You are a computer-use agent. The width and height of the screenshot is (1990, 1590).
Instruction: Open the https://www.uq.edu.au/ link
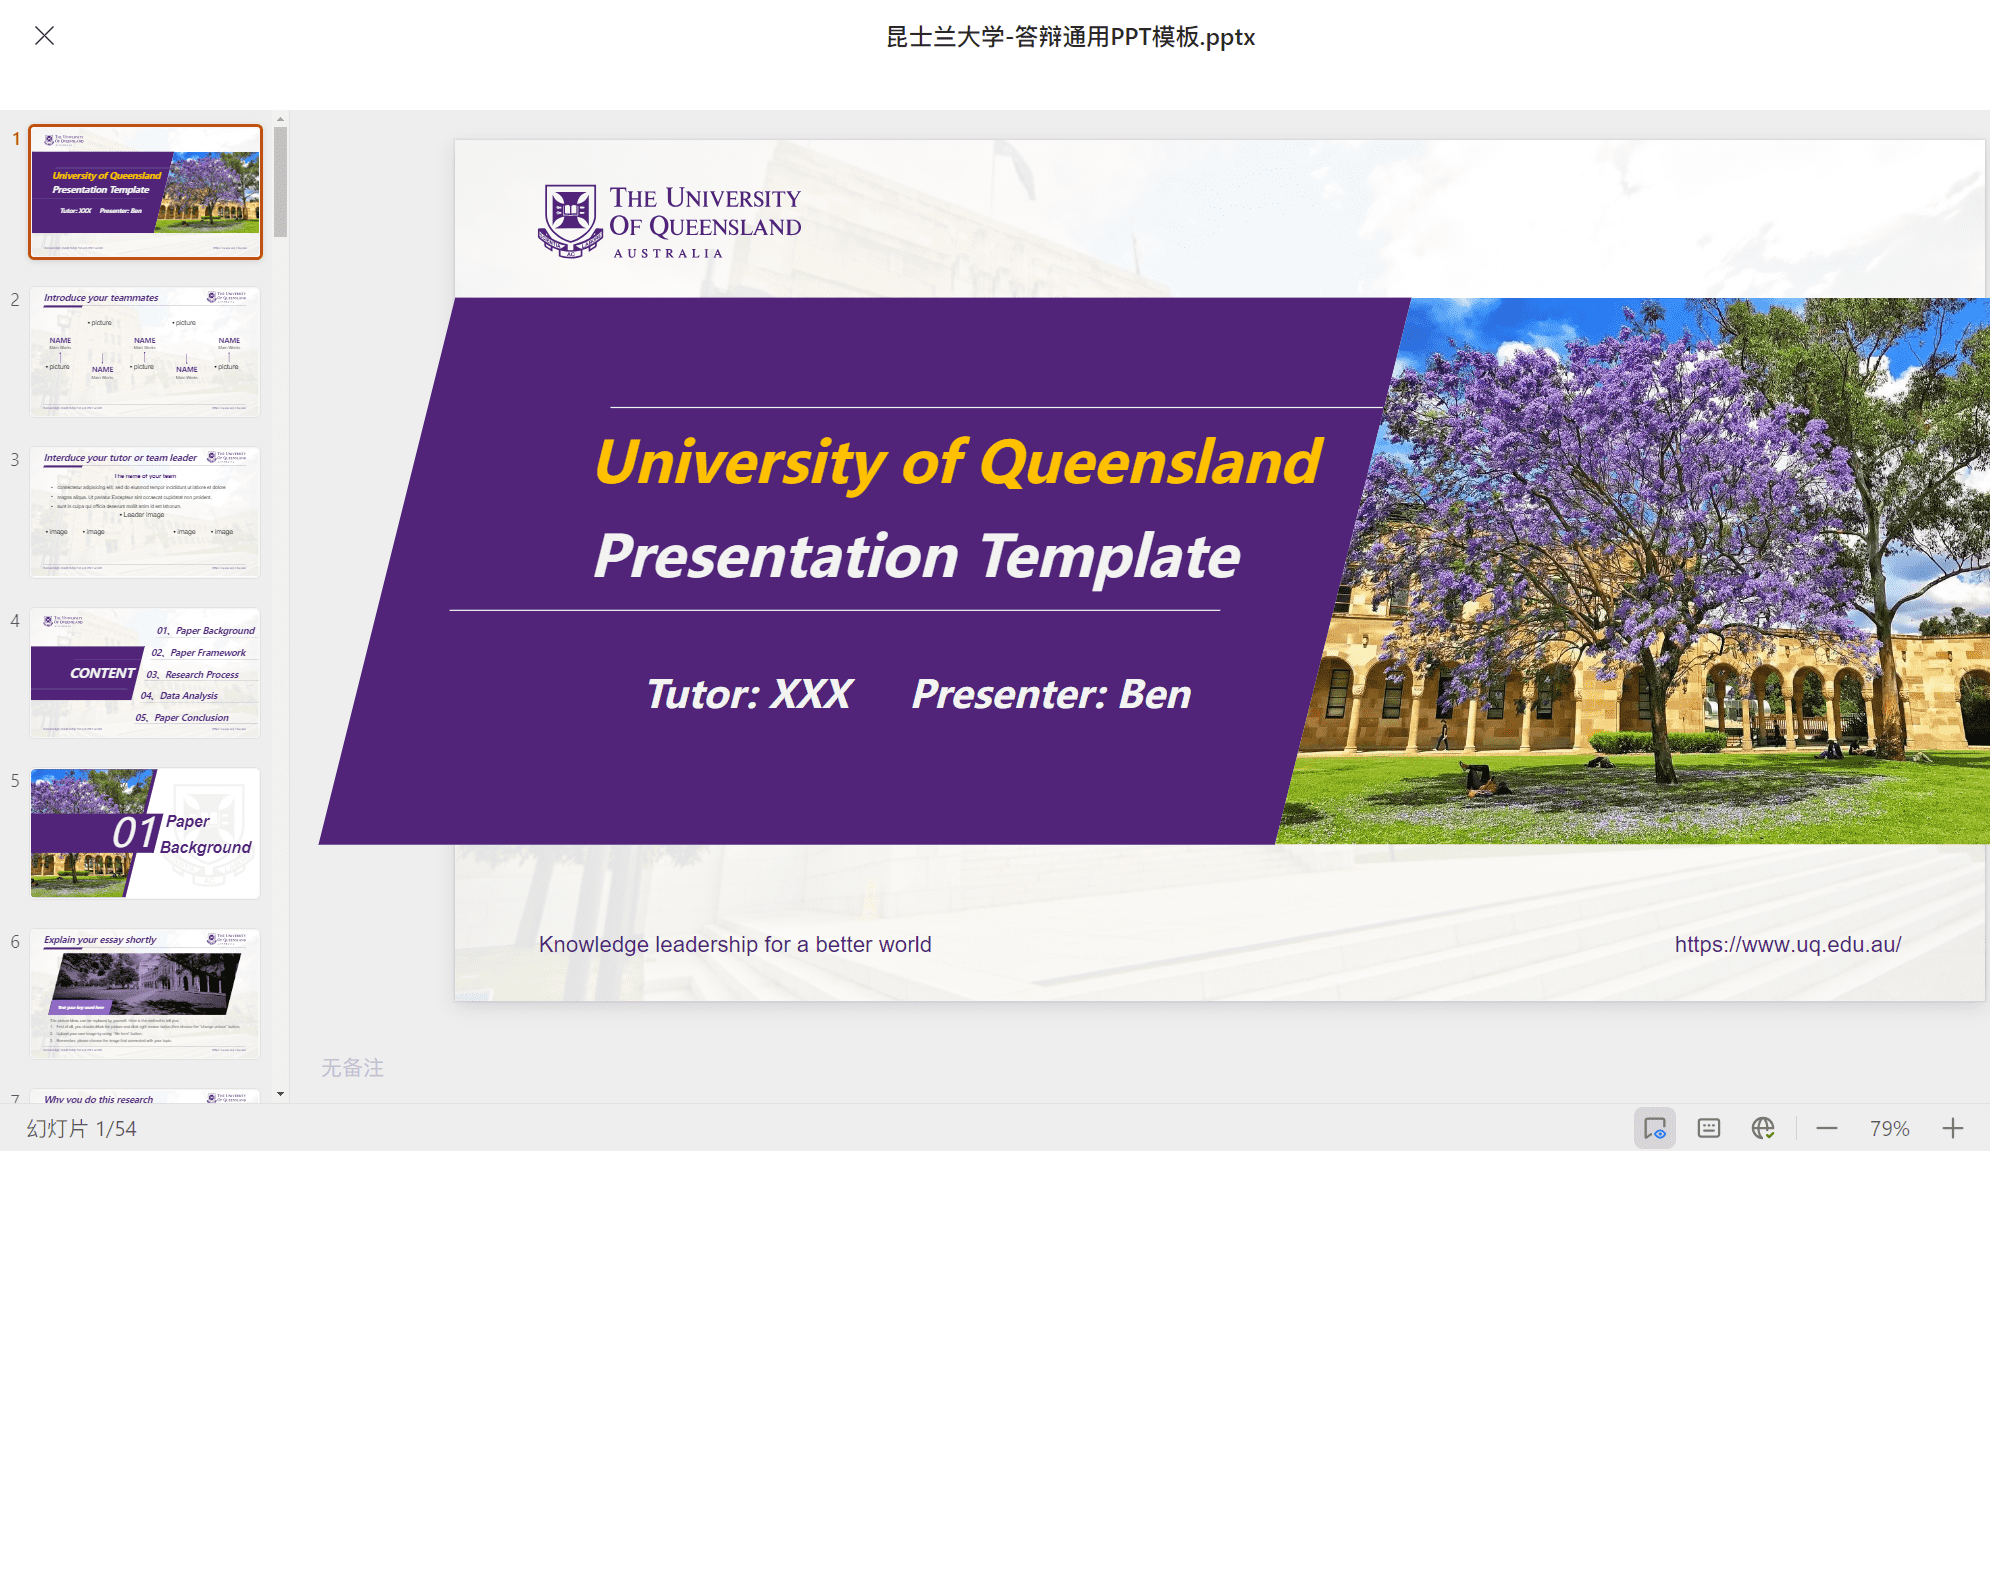click(1788, 944)
